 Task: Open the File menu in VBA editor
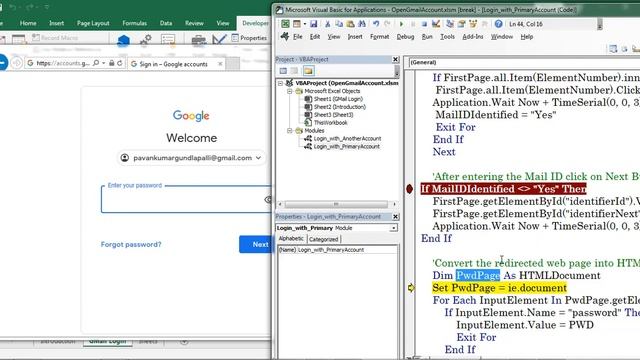click(x=298, y=37)
